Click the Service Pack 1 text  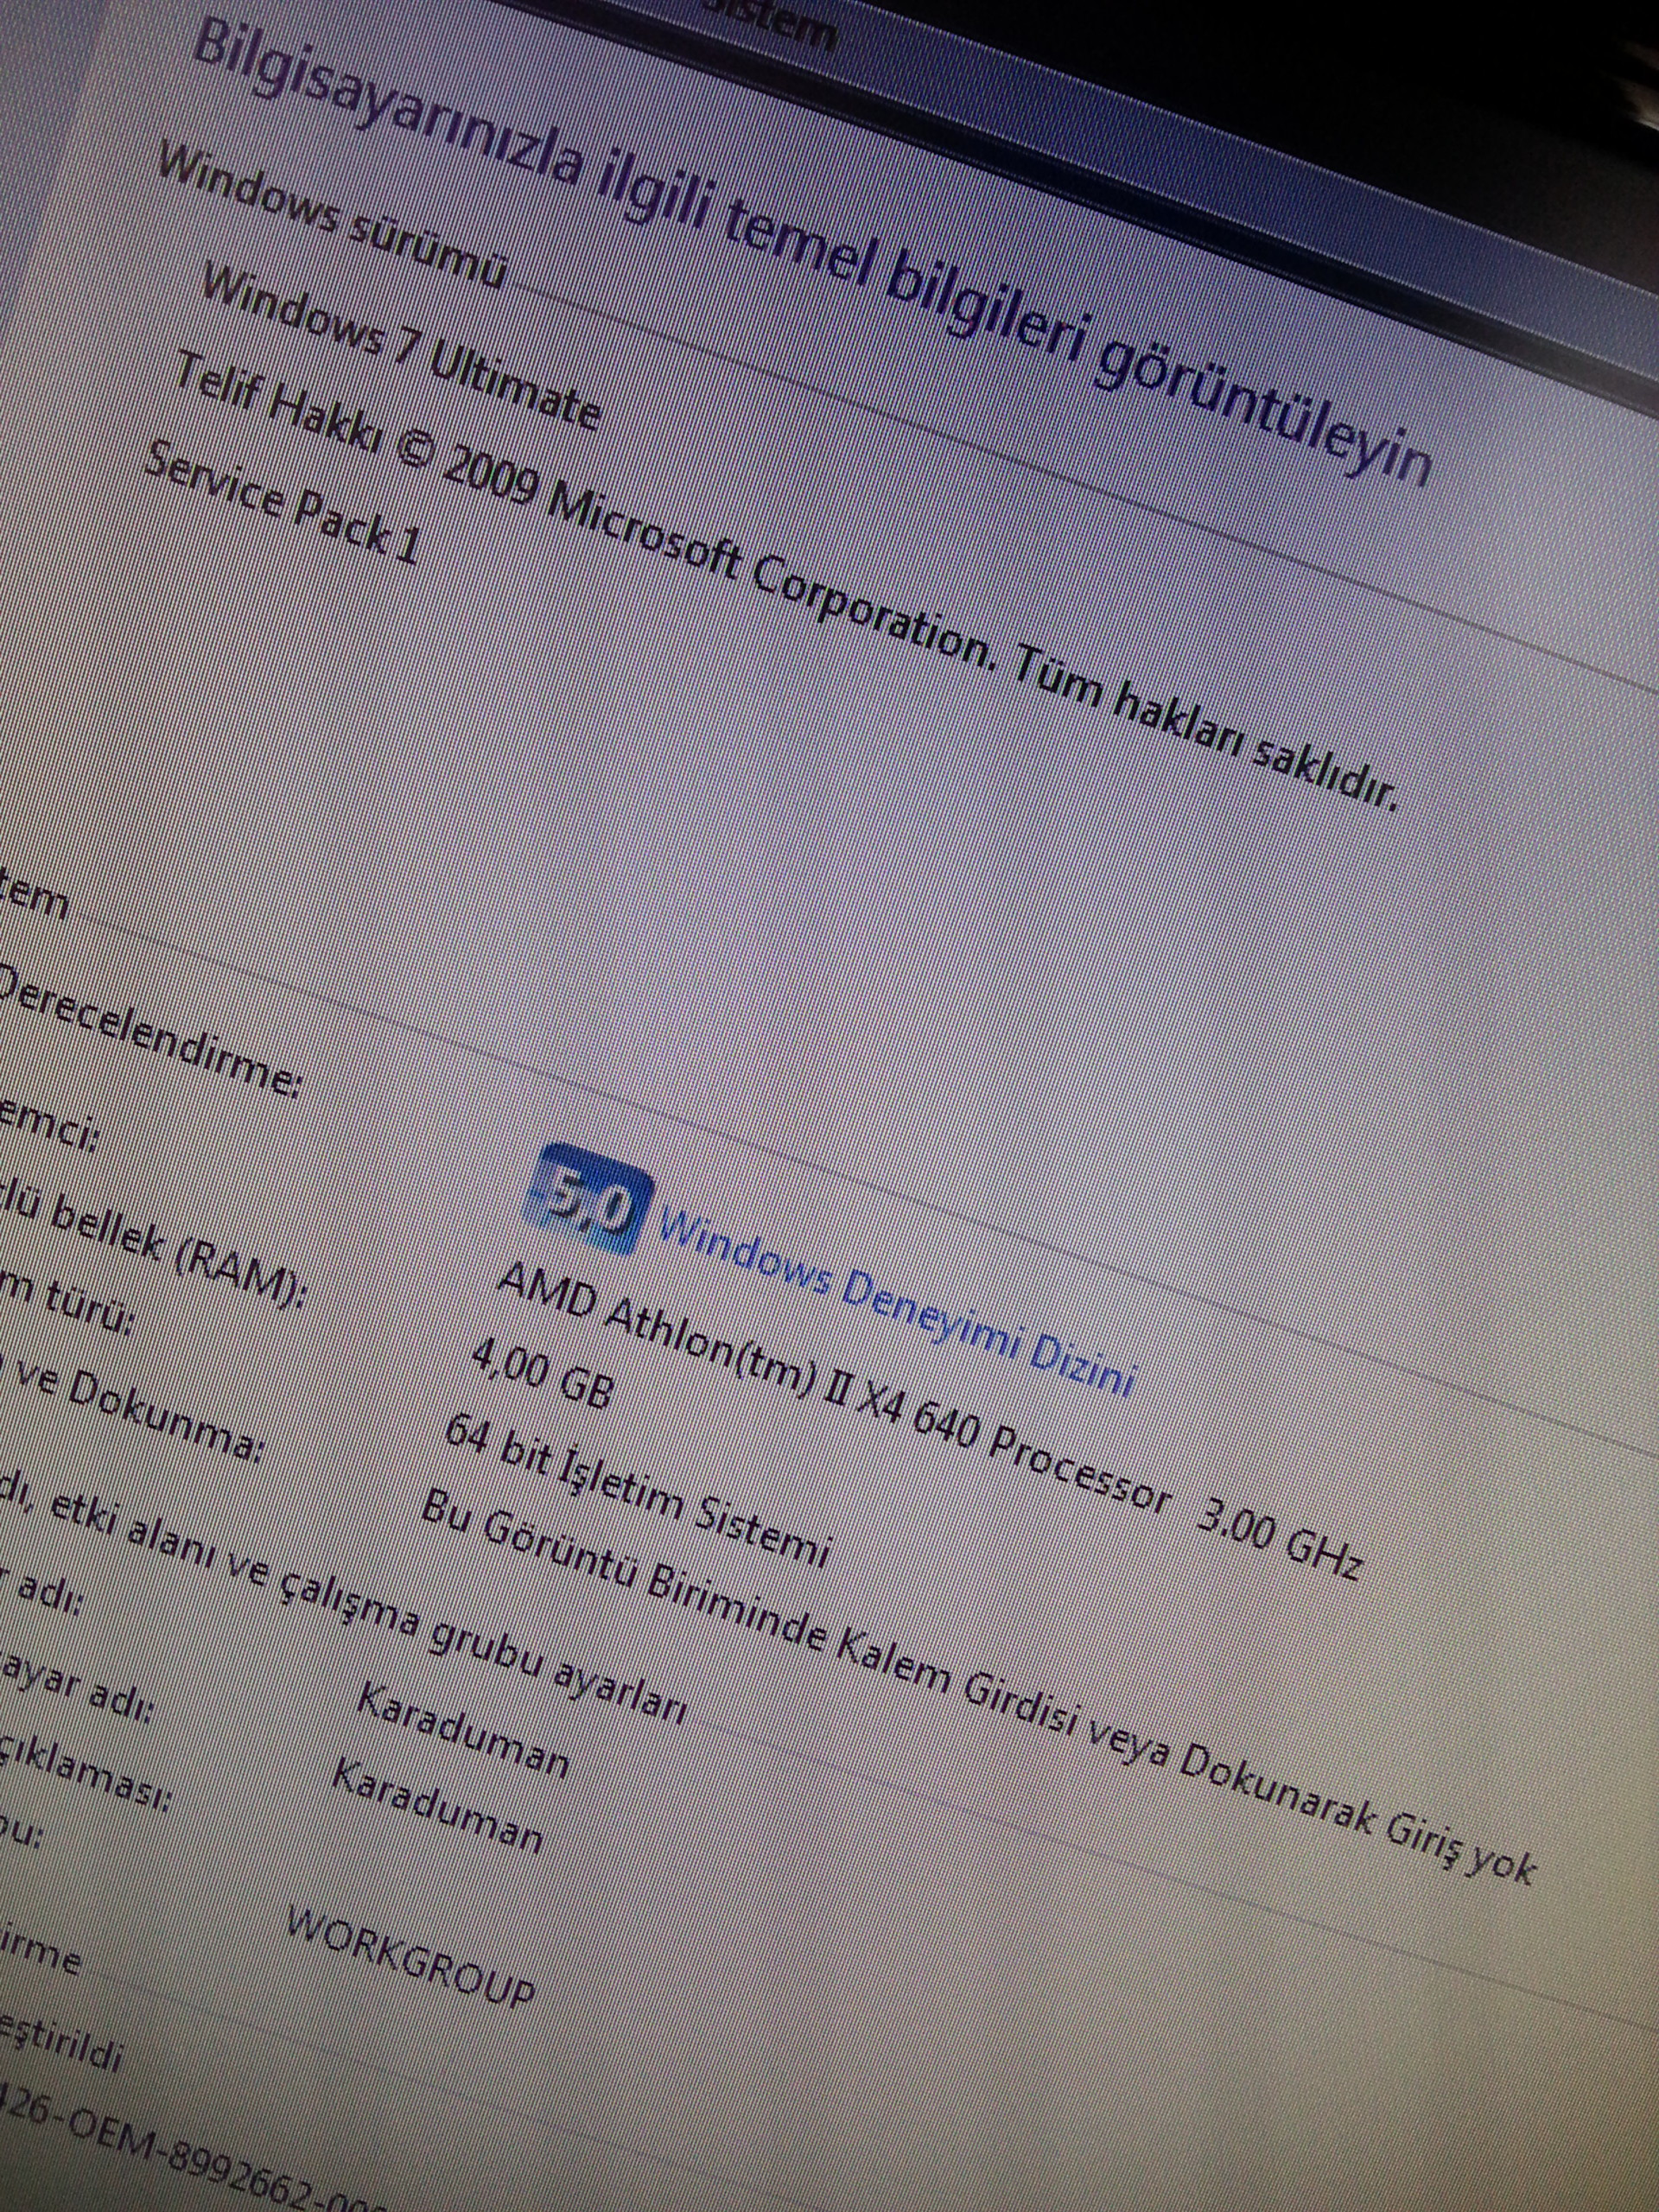tap(280, 500)
